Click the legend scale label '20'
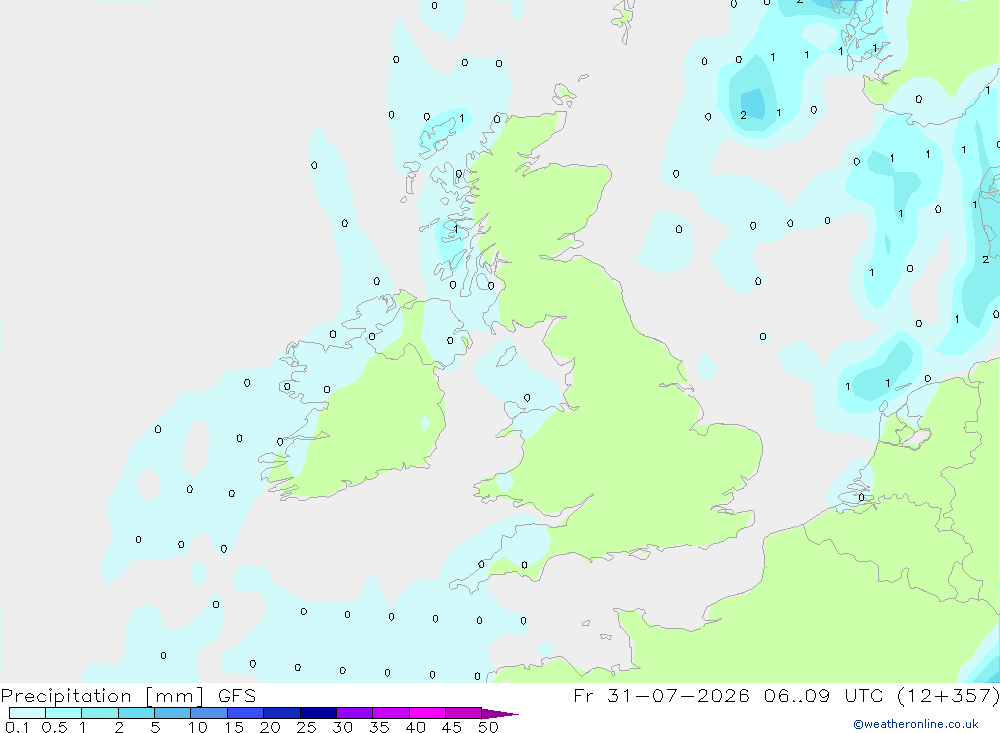Viewport: 1000px width, 733px height. point(270,727)
